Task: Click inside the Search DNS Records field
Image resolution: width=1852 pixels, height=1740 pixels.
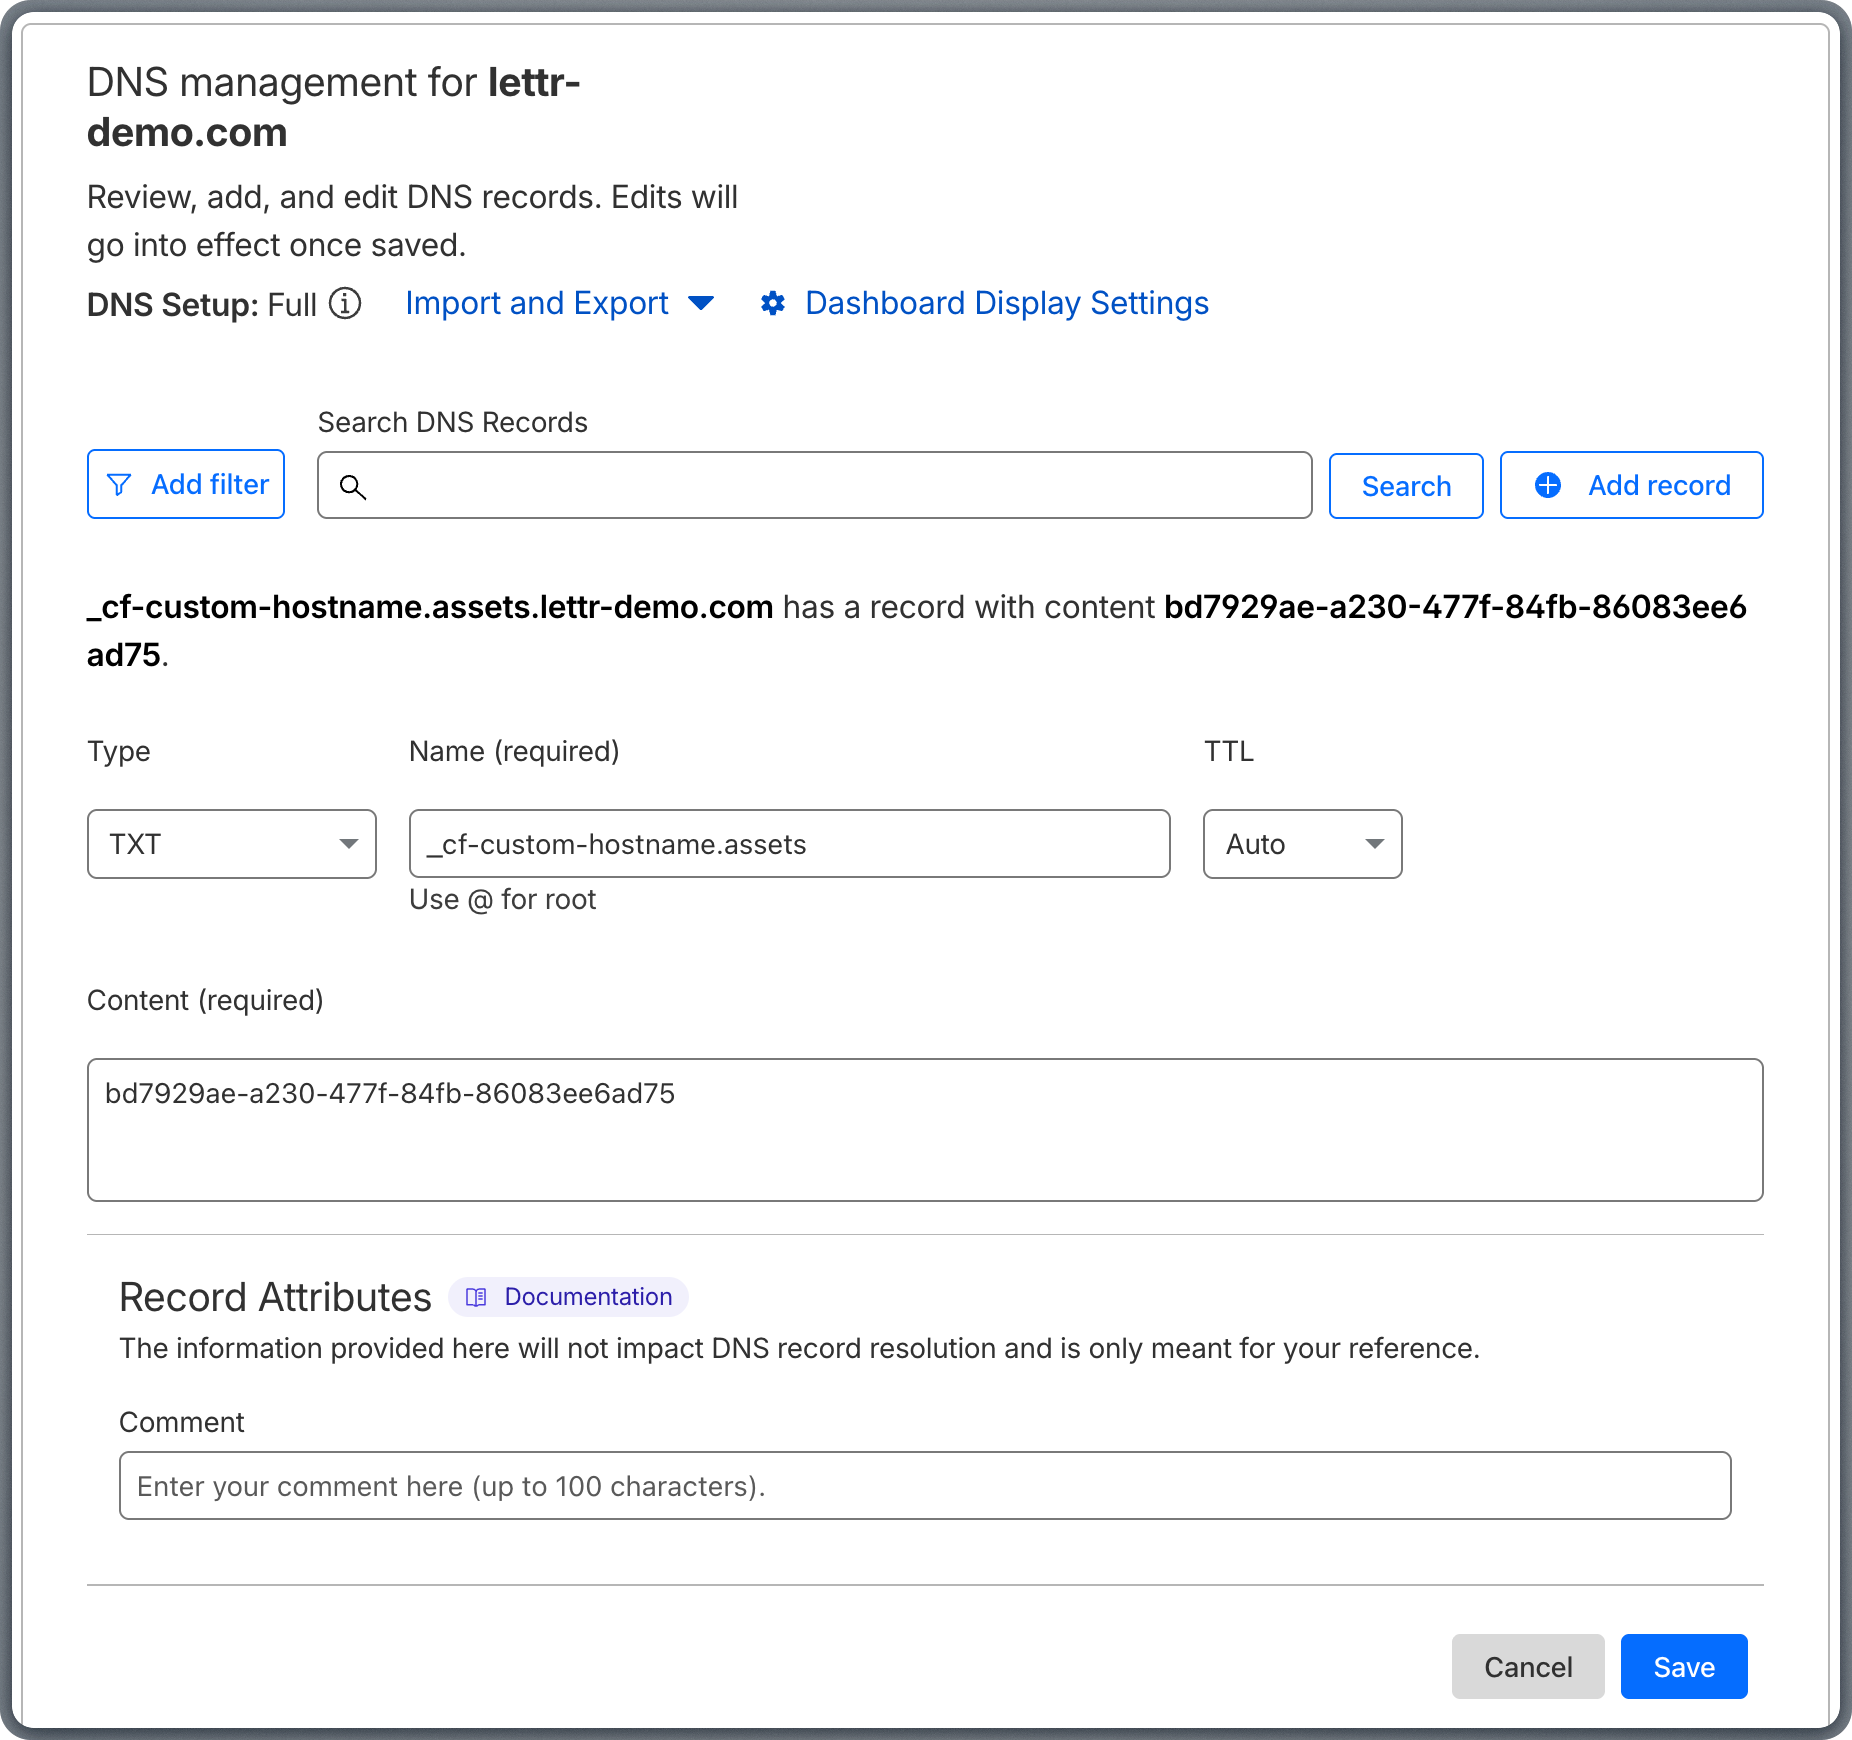Action: (814, 486)
